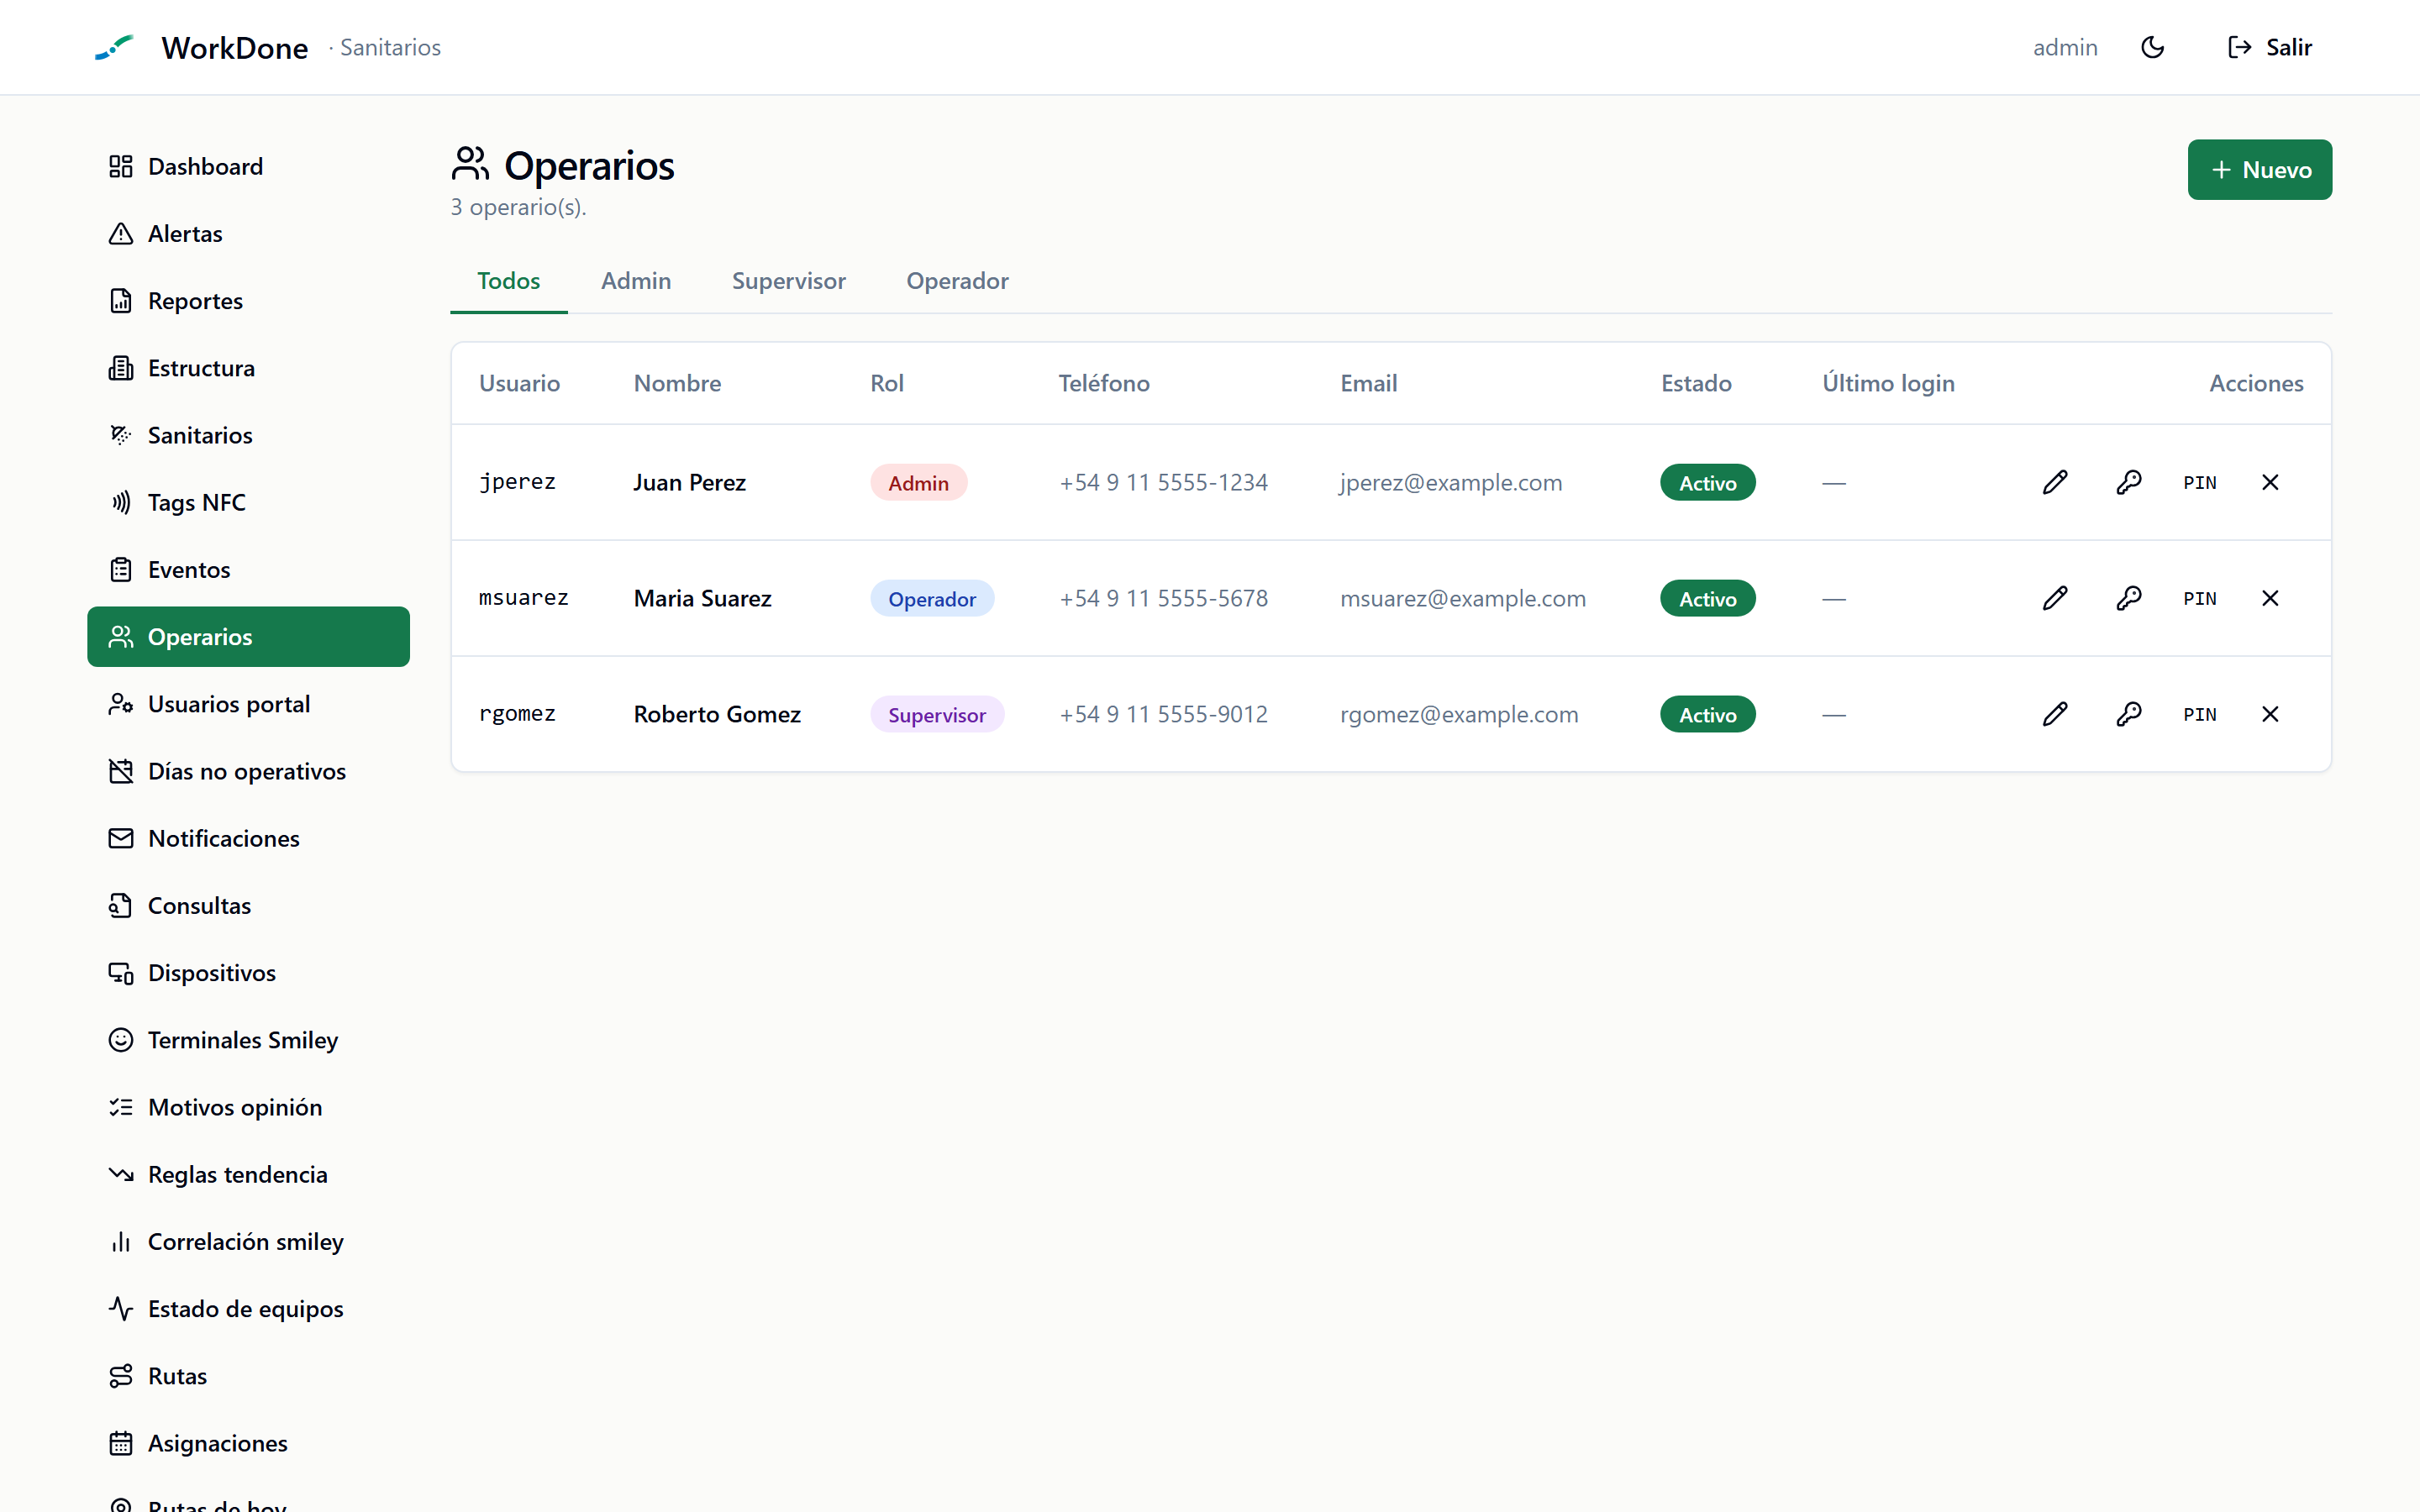Viewport: 2420px width, 1512px height.
Task: Open Tags NFC section
Action: [x=248, y=502]
